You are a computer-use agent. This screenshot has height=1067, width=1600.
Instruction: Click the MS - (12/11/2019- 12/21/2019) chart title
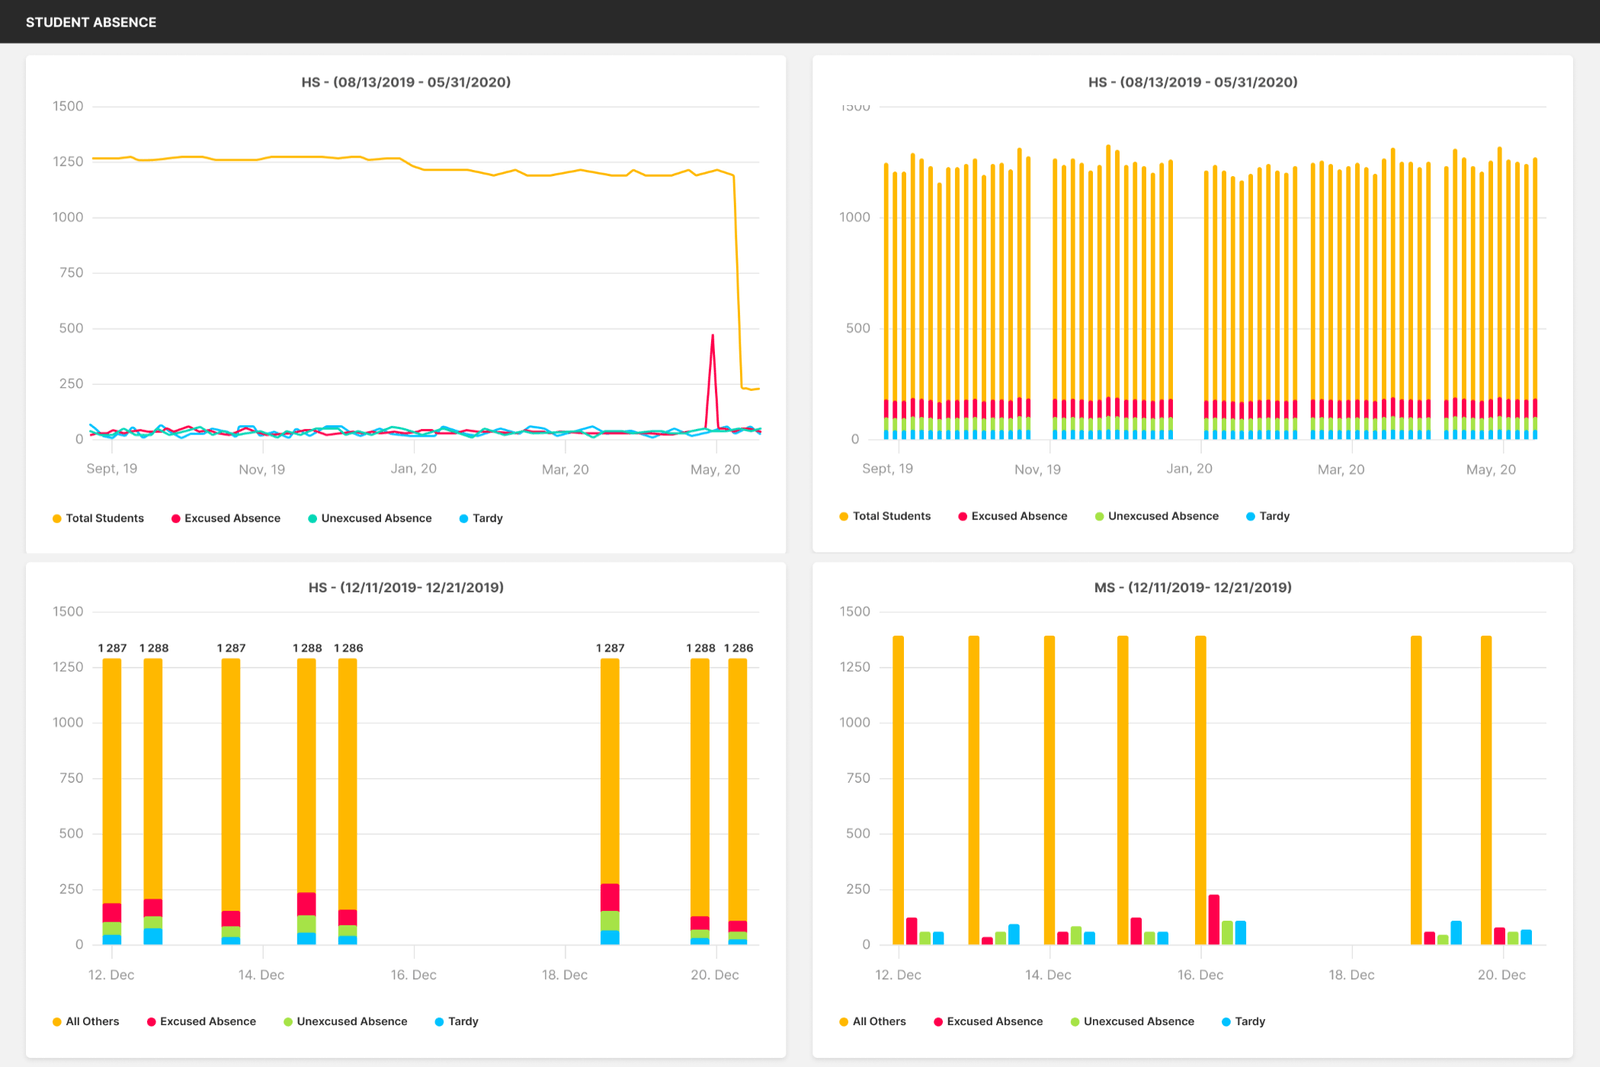(x=1192, y=587)
